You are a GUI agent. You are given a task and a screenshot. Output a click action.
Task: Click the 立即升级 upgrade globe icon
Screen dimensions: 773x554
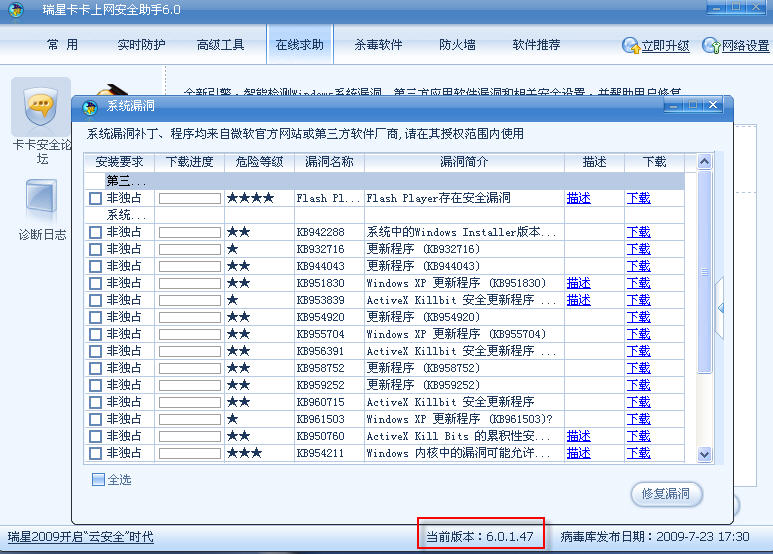point(631,45)
